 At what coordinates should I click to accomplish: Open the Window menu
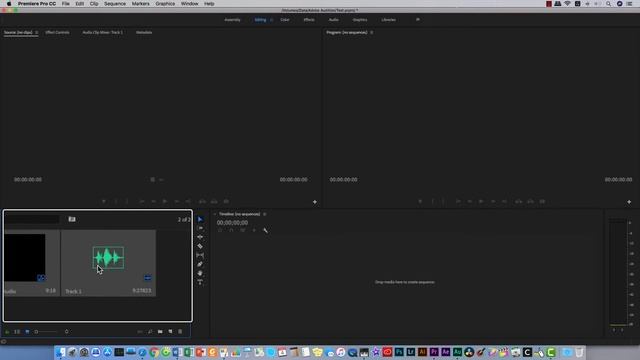click(x=189, y=4)
